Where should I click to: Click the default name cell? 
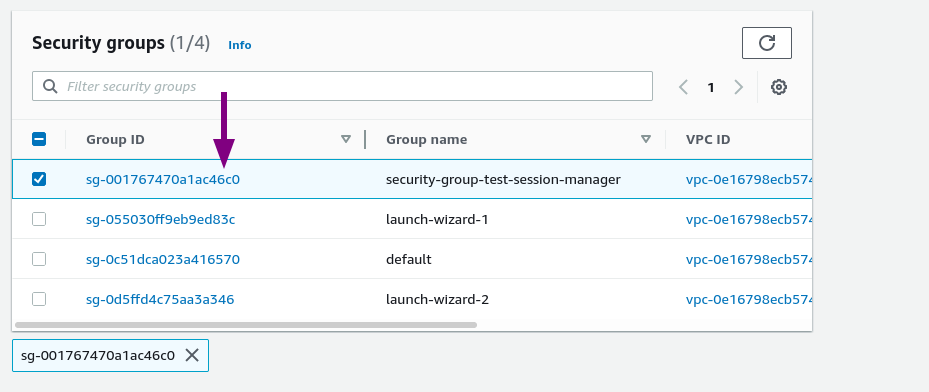tap(409, 259)
